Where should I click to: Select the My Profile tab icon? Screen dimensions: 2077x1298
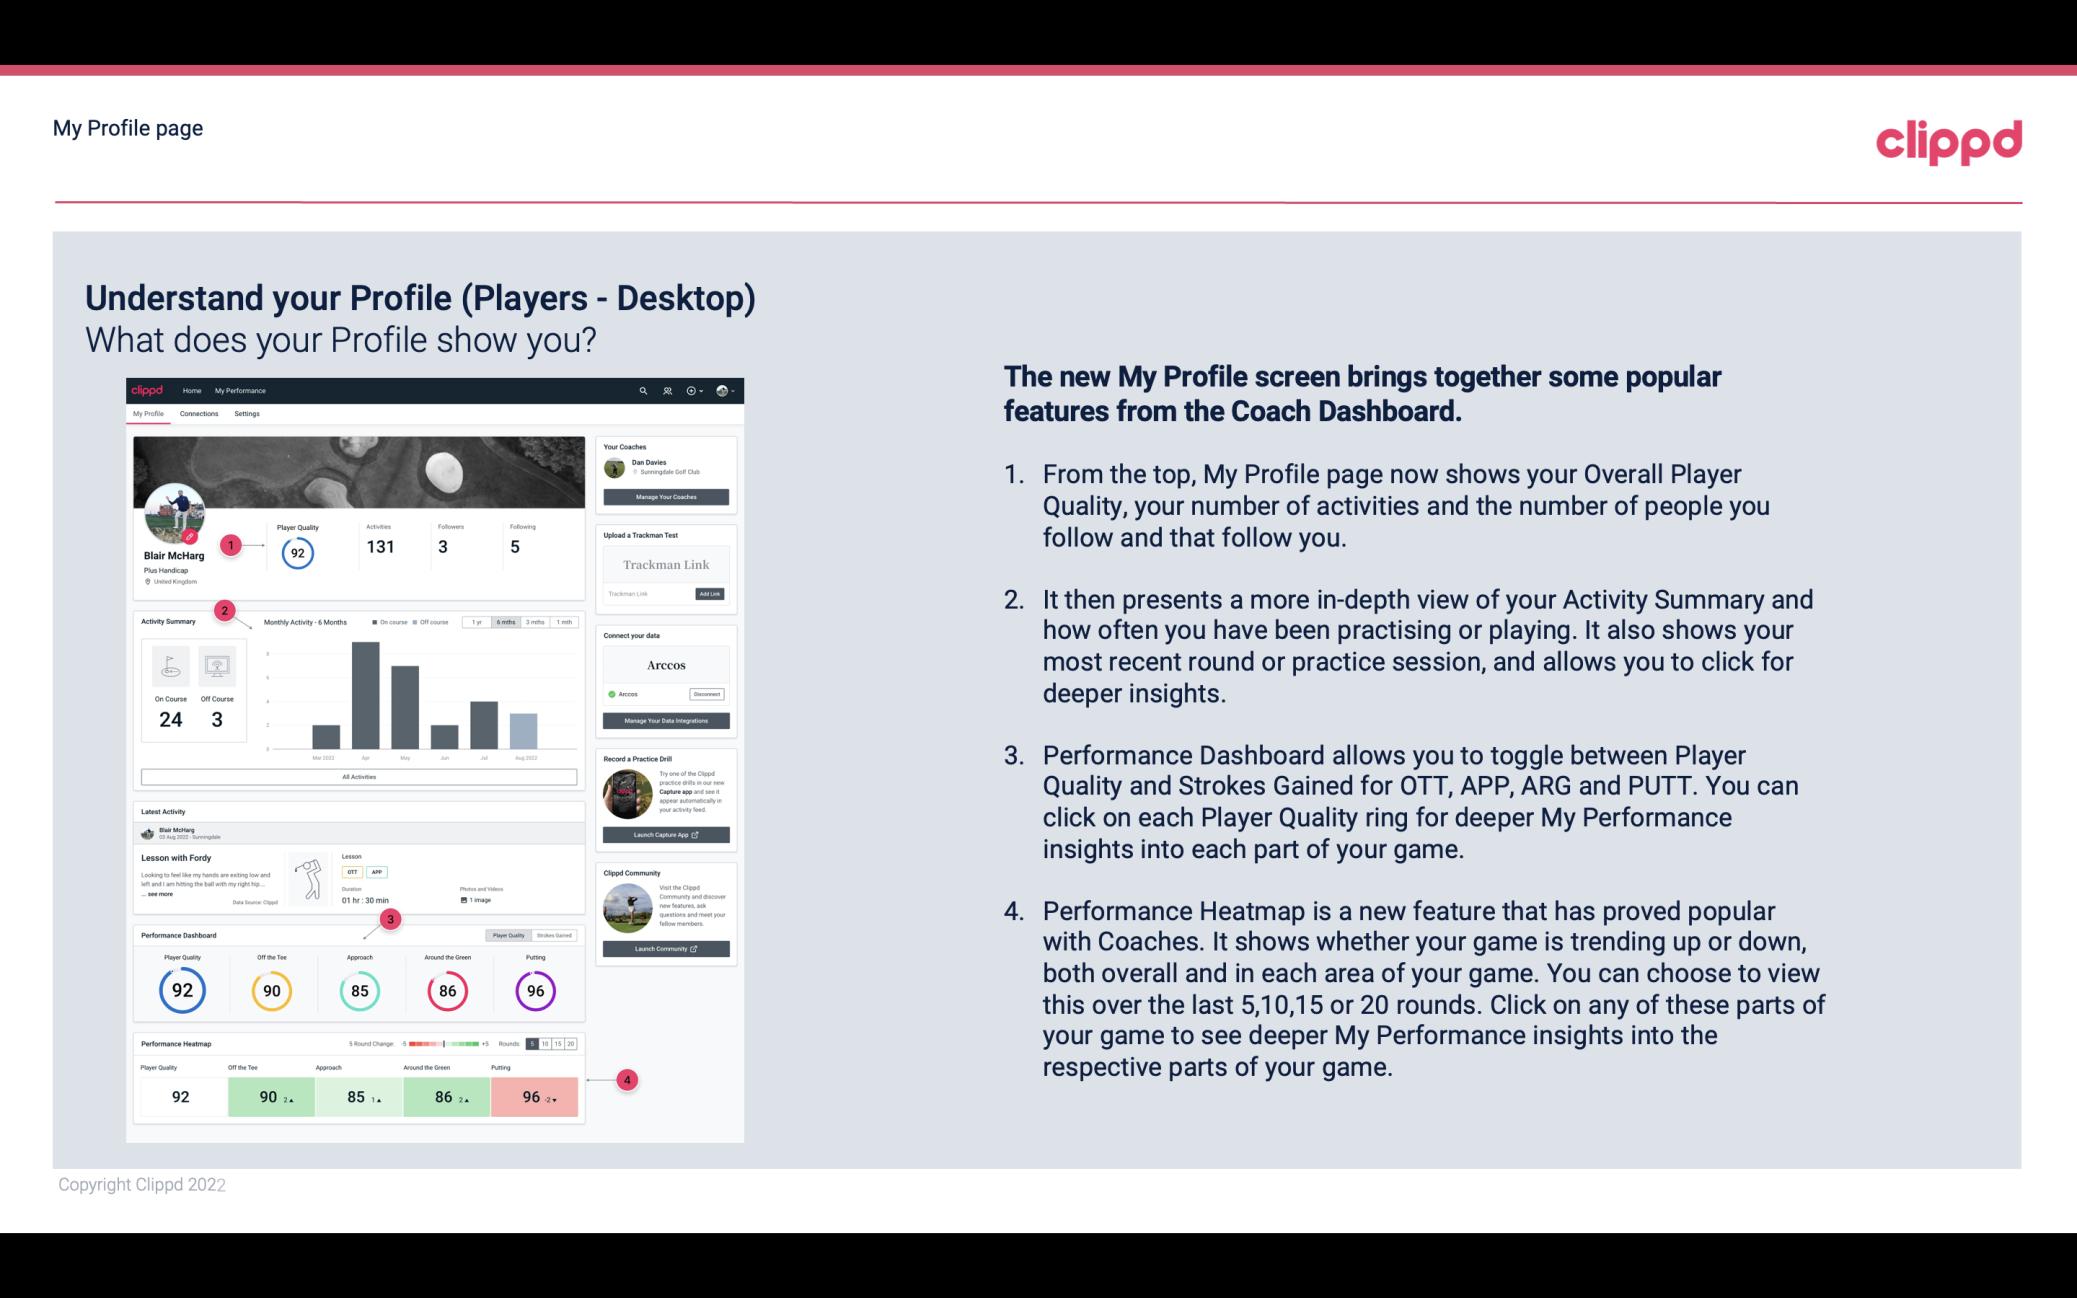click(151, 416)
